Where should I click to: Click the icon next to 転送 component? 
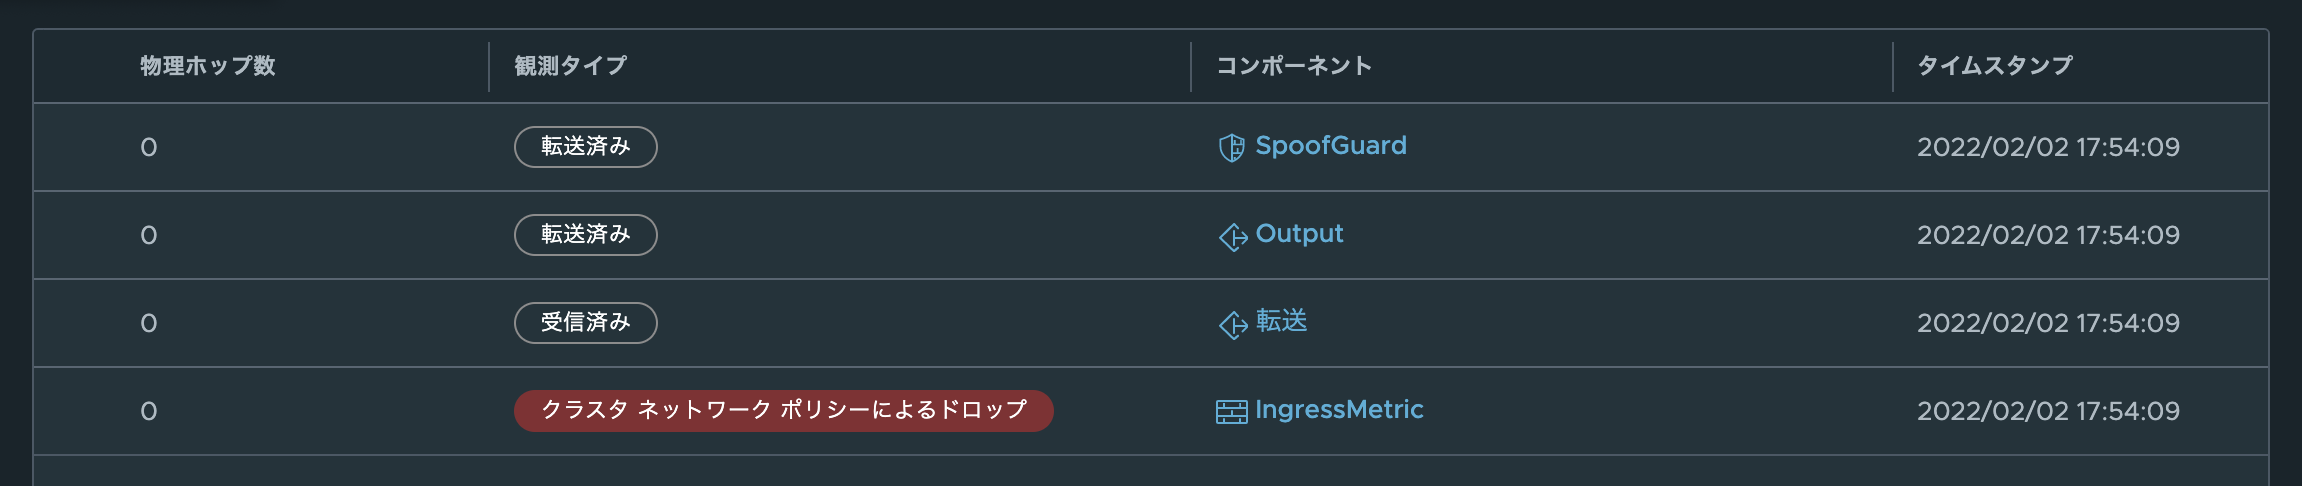[1232, 325]
